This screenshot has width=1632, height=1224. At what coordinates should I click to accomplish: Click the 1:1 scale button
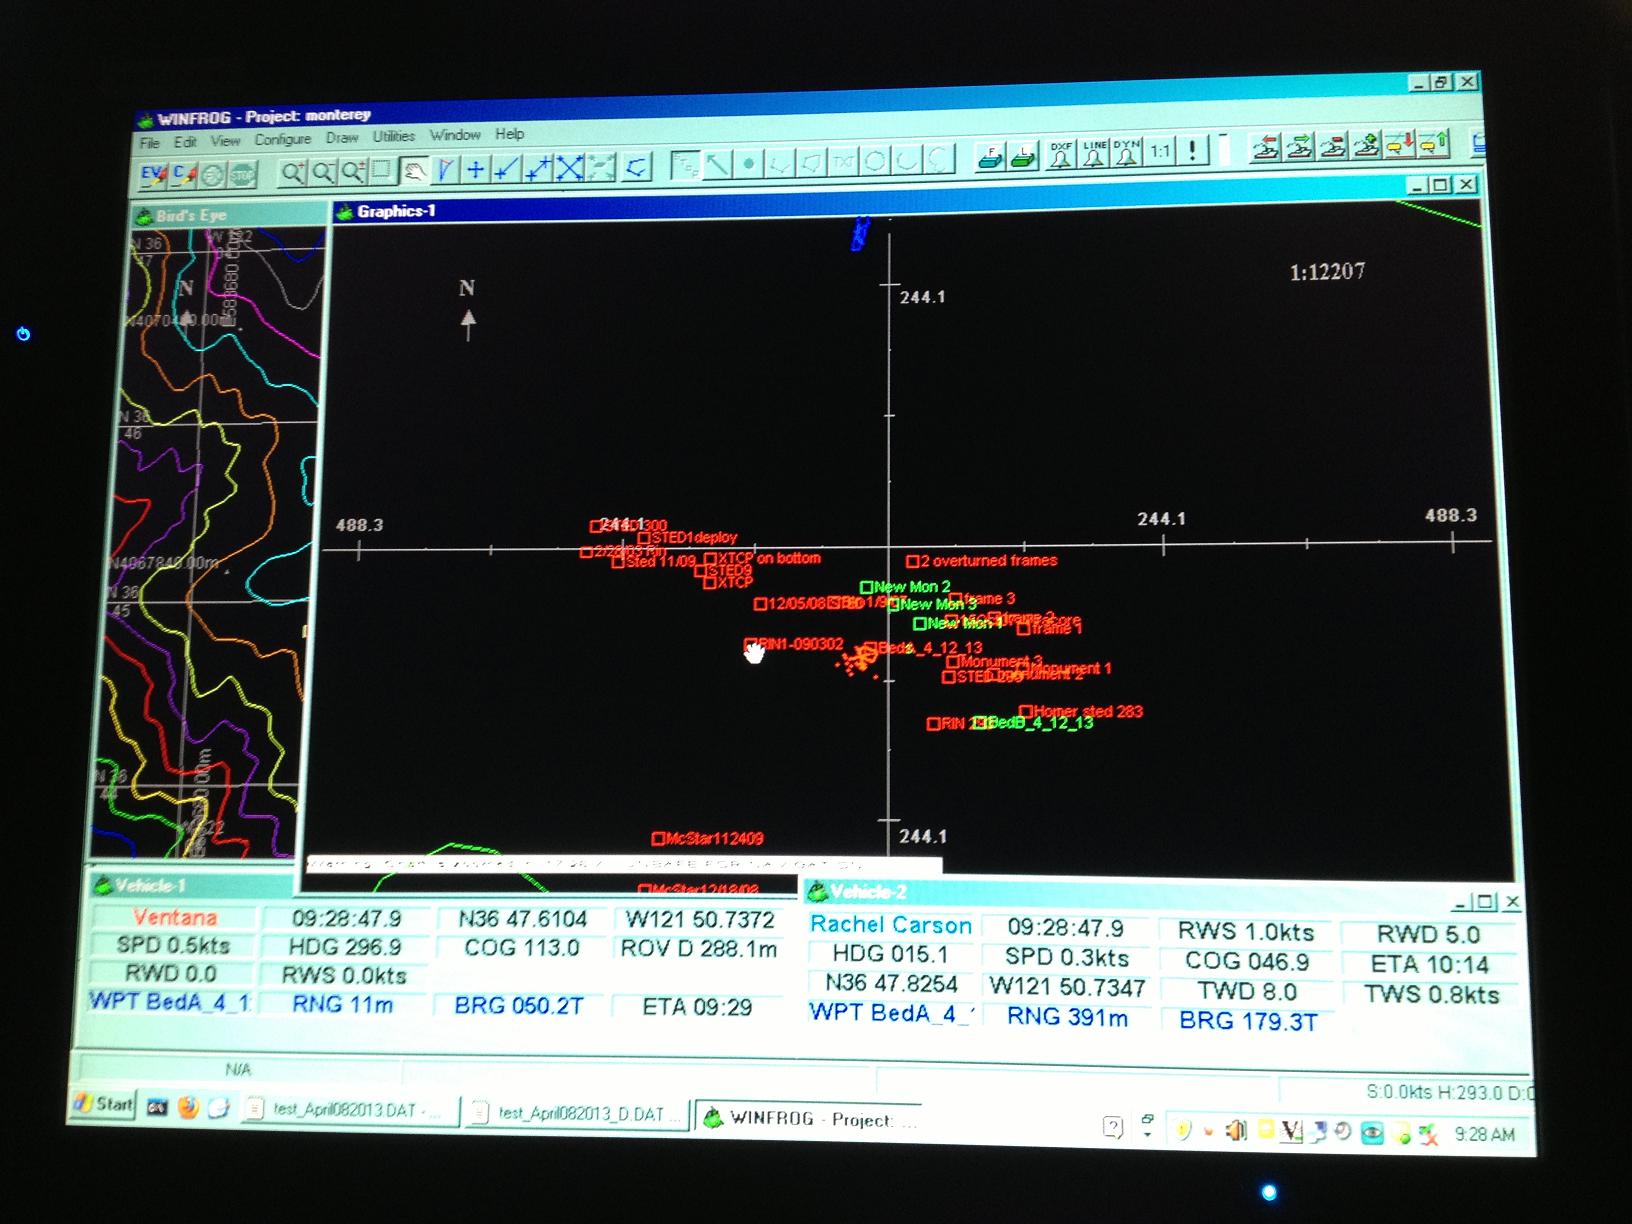click(1160, 152)
